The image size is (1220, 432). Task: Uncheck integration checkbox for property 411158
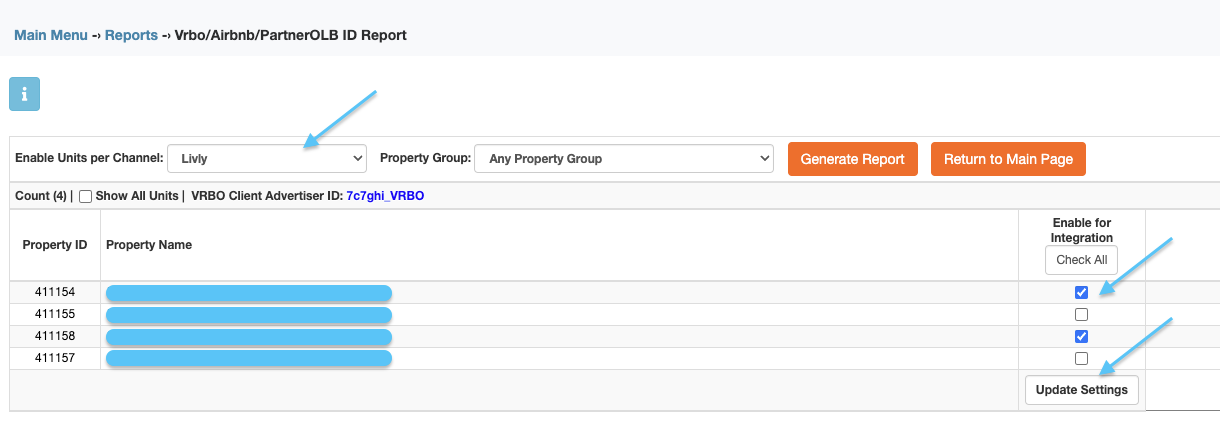[1081, 336]
